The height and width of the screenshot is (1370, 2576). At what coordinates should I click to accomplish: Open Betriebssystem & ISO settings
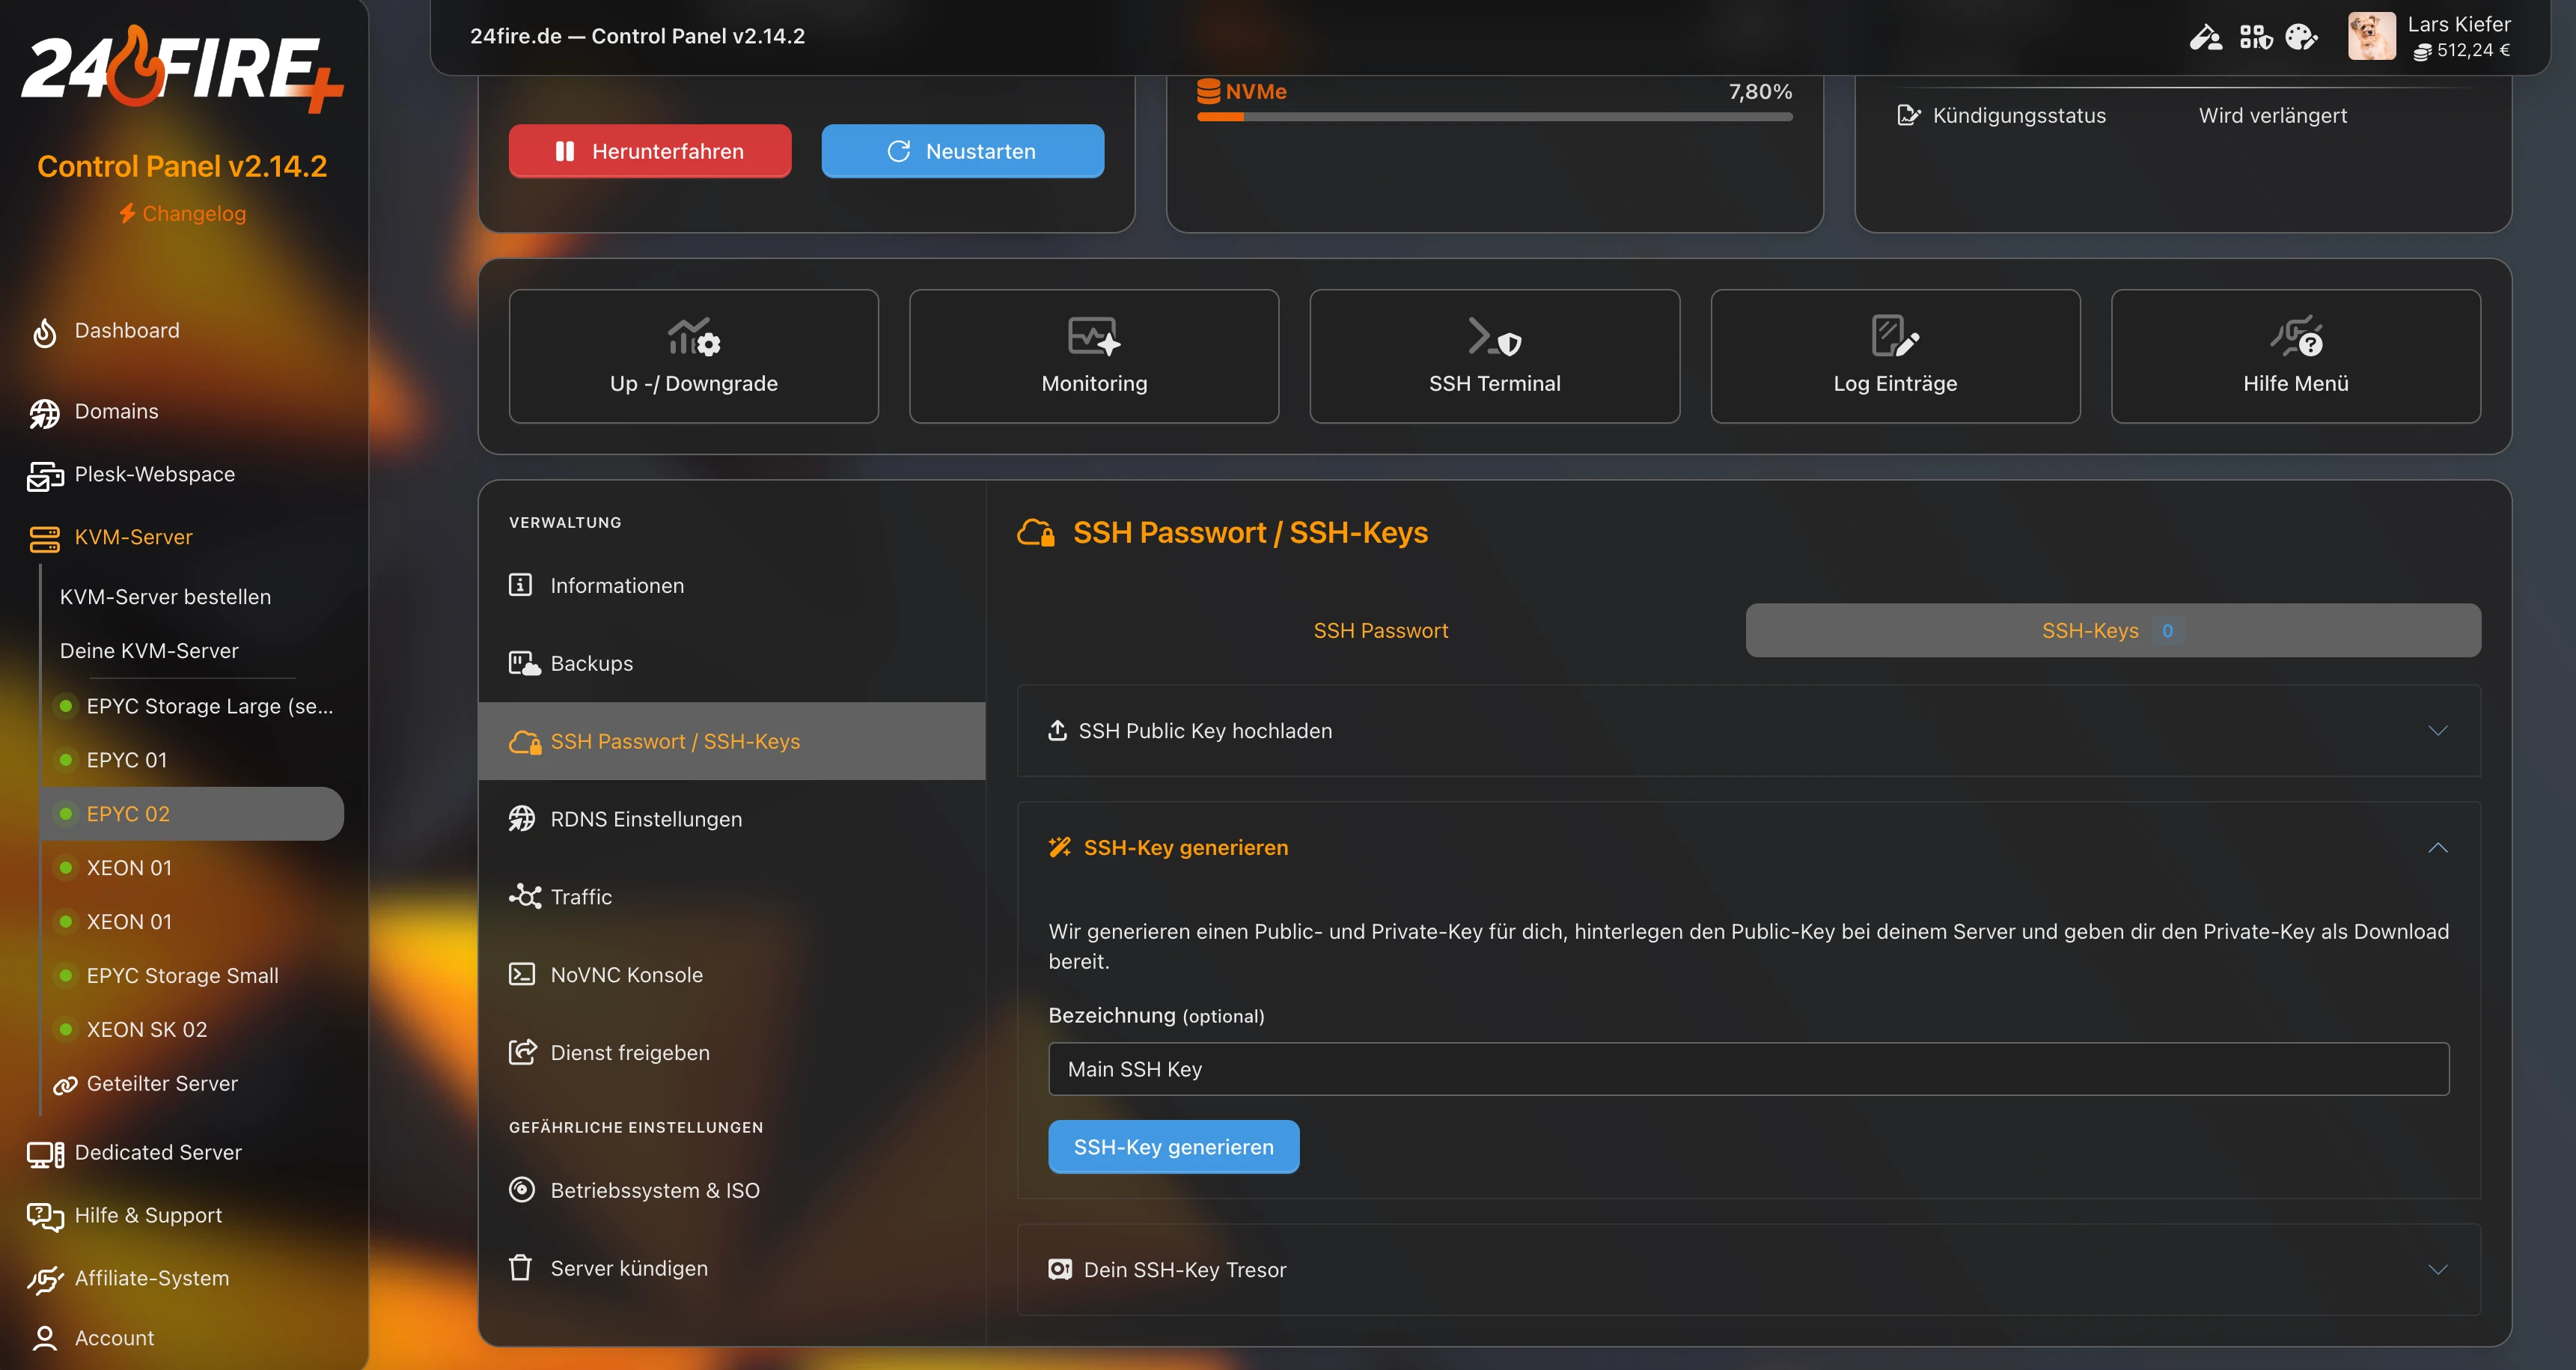[x=732, y=1191]
